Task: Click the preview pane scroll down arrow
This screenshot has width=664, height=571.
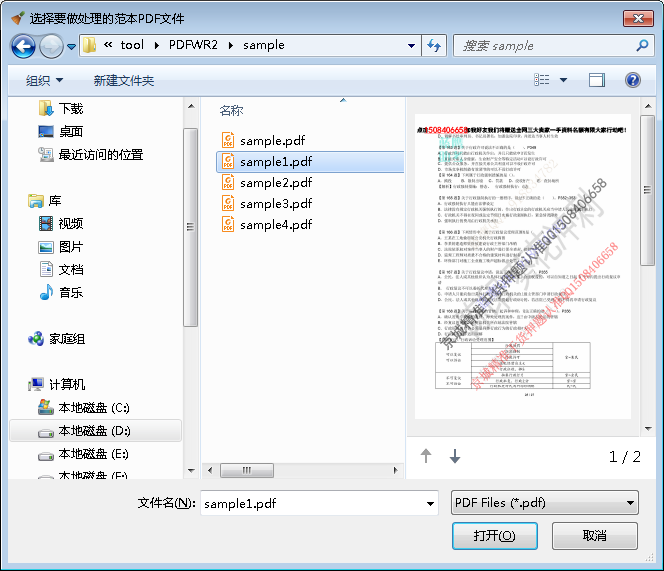Action: [648, 429]
